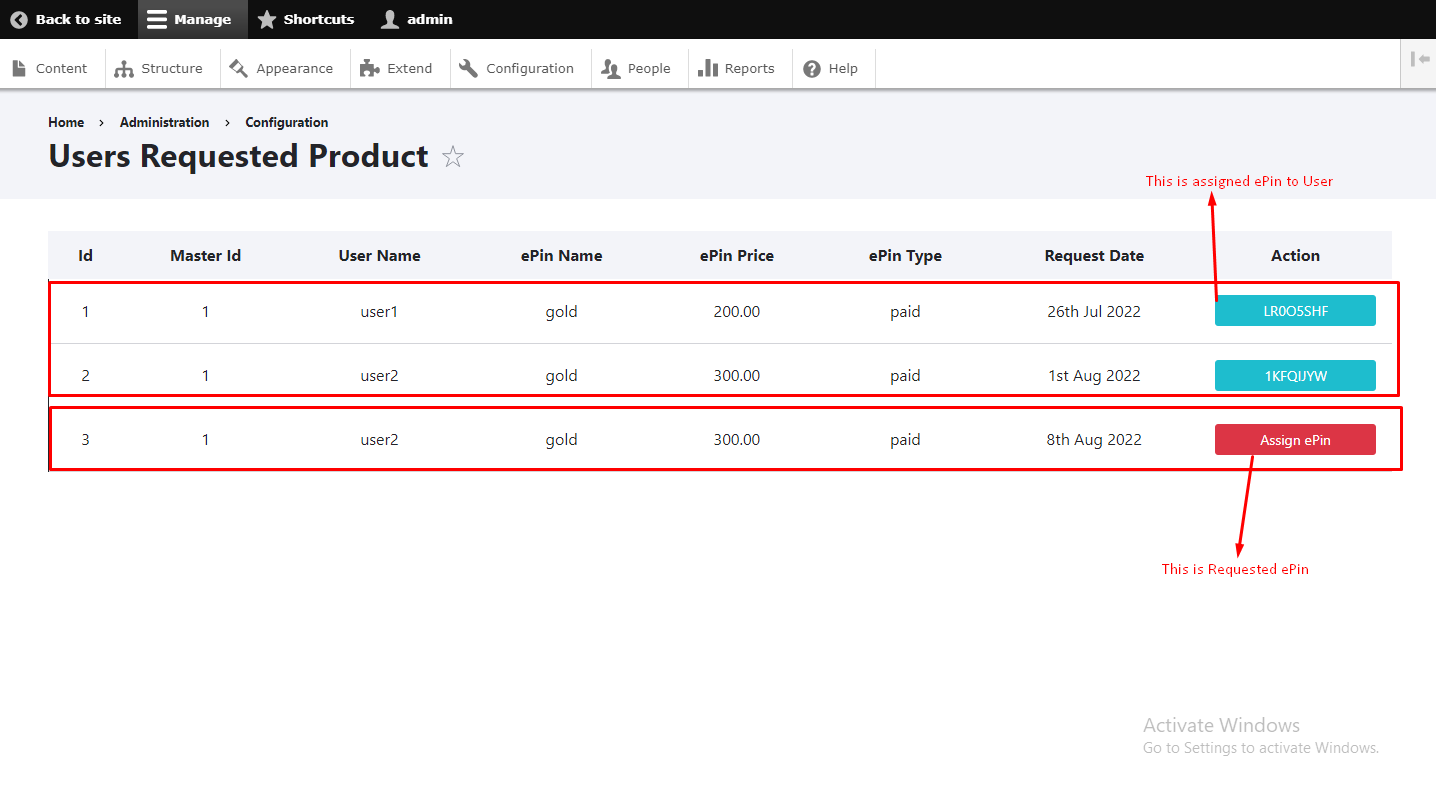Click Configuration breadcrumb link
This screenshot has height=798, width=1436.
[x=286, y=122]
